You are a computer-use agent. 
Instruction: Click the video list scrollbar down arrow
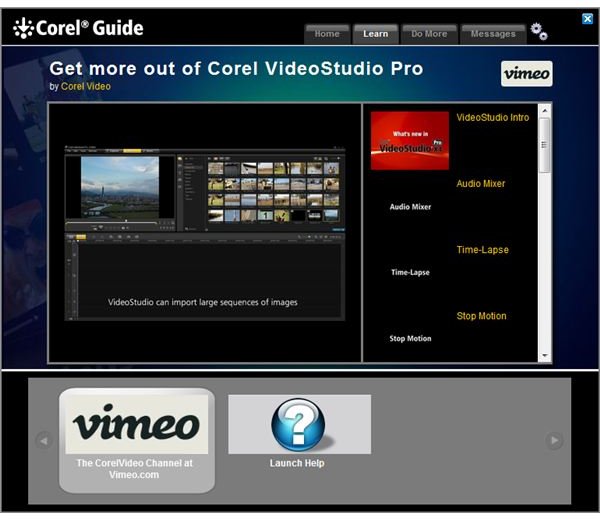[x=545, y=356]
